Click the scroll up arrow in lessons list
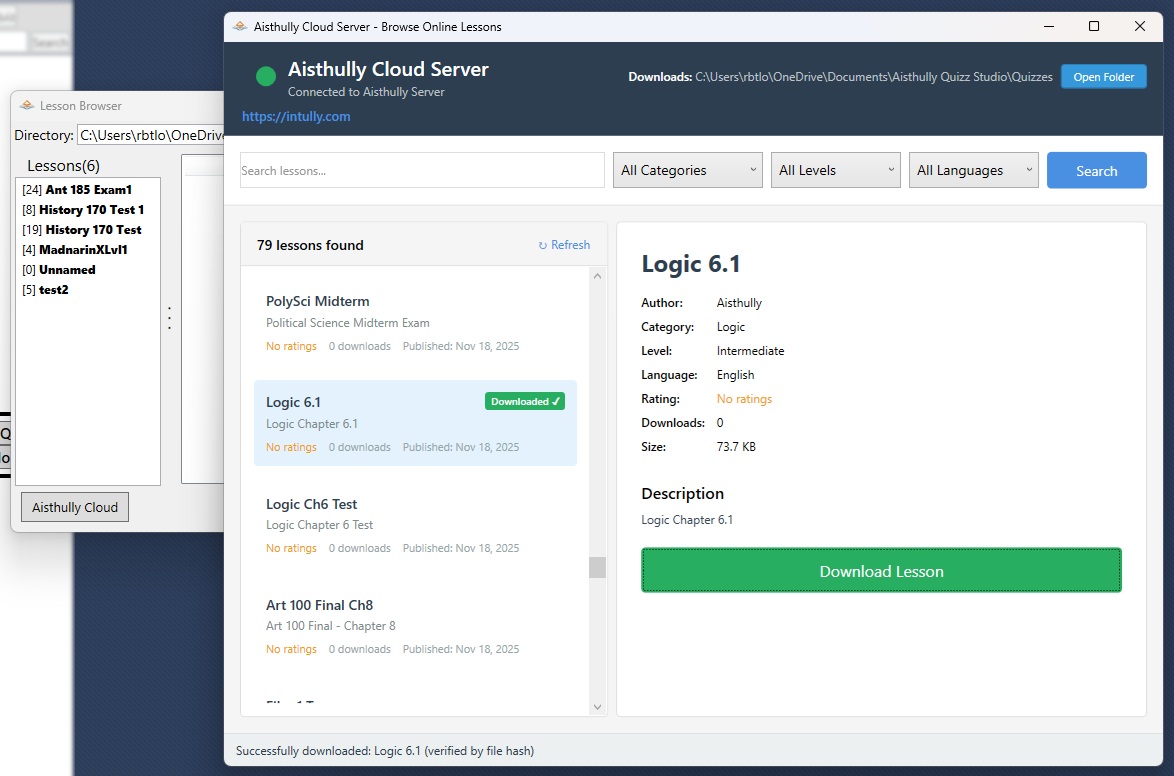 tap(598, 276)
